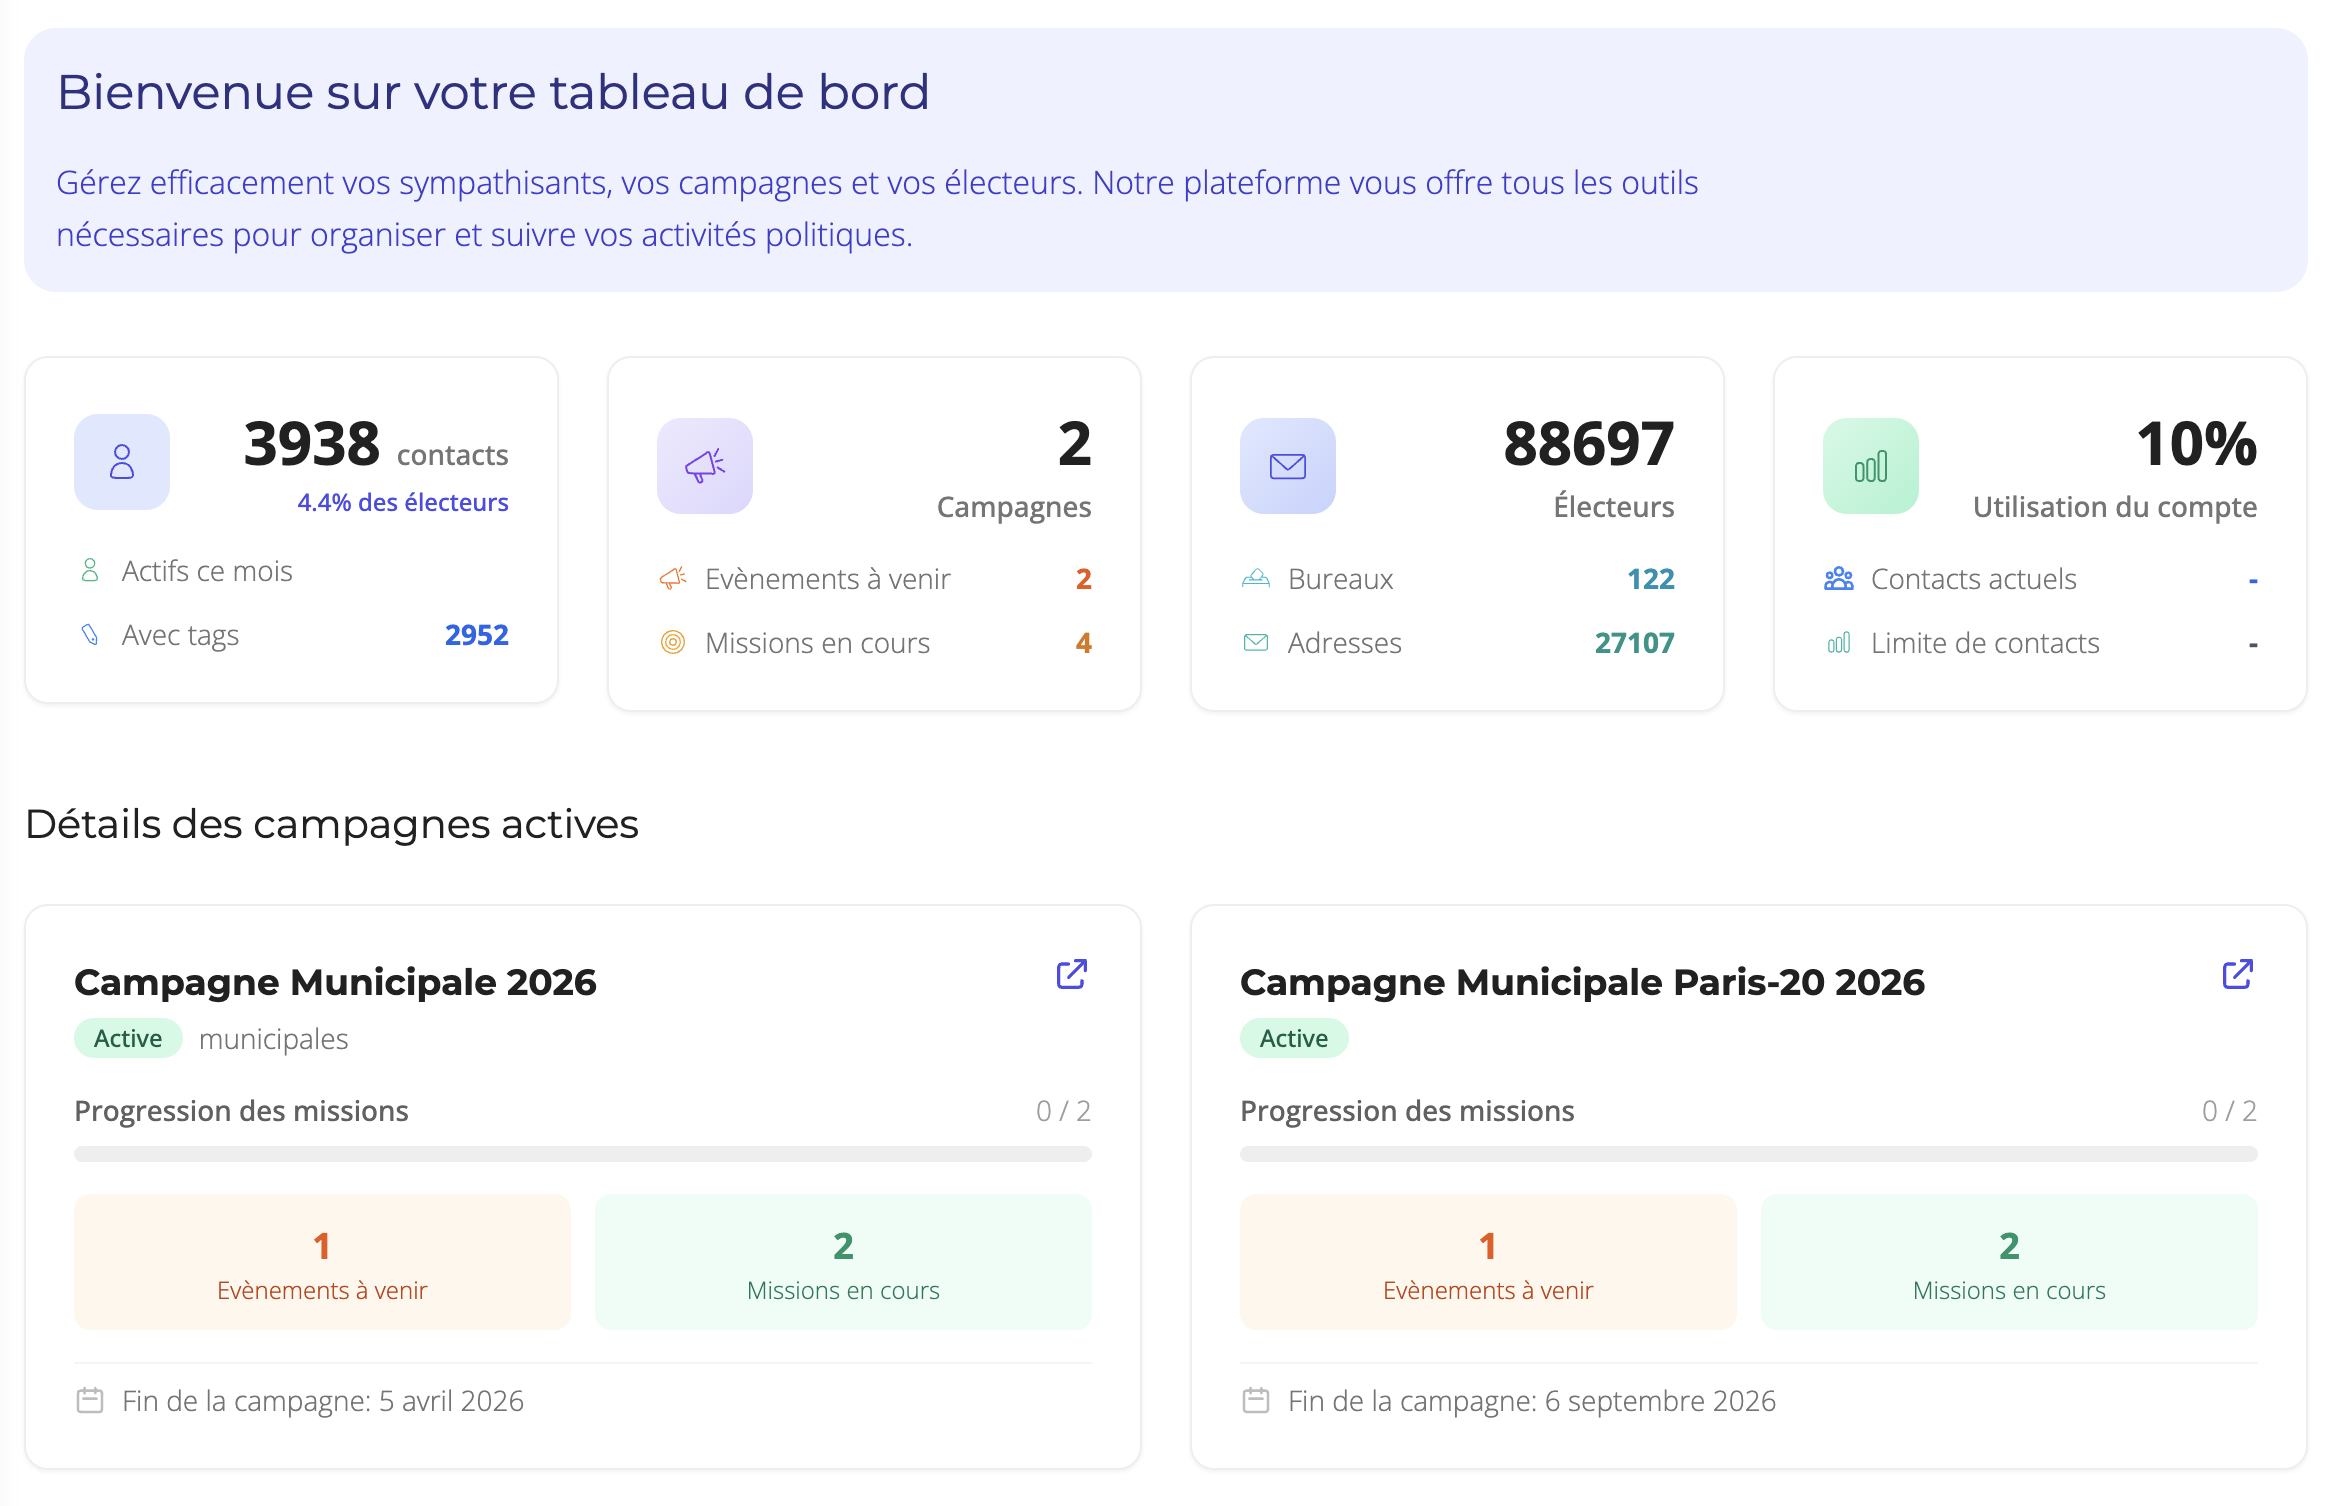
Task: Click the Adresses count 27107
Action: (1634, 643)
